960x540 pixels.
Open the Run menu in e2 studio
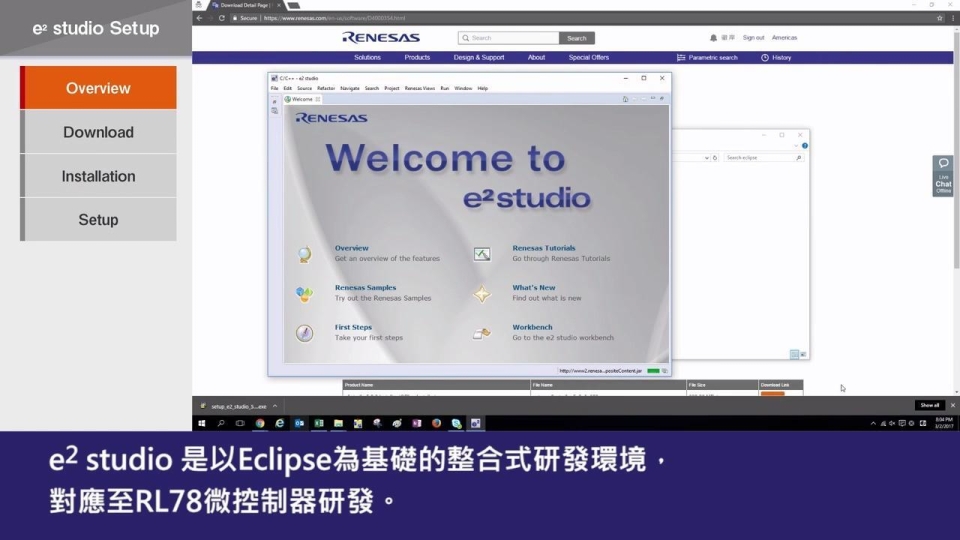444,88
